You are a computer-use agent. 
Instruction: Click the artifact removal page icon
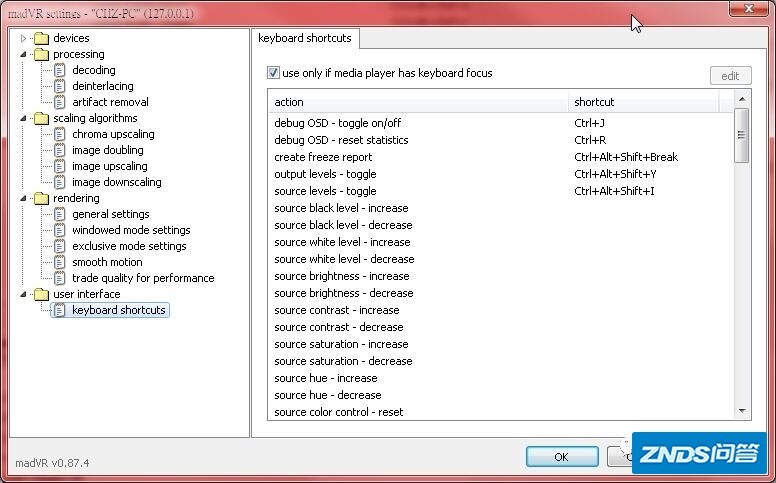59,102
